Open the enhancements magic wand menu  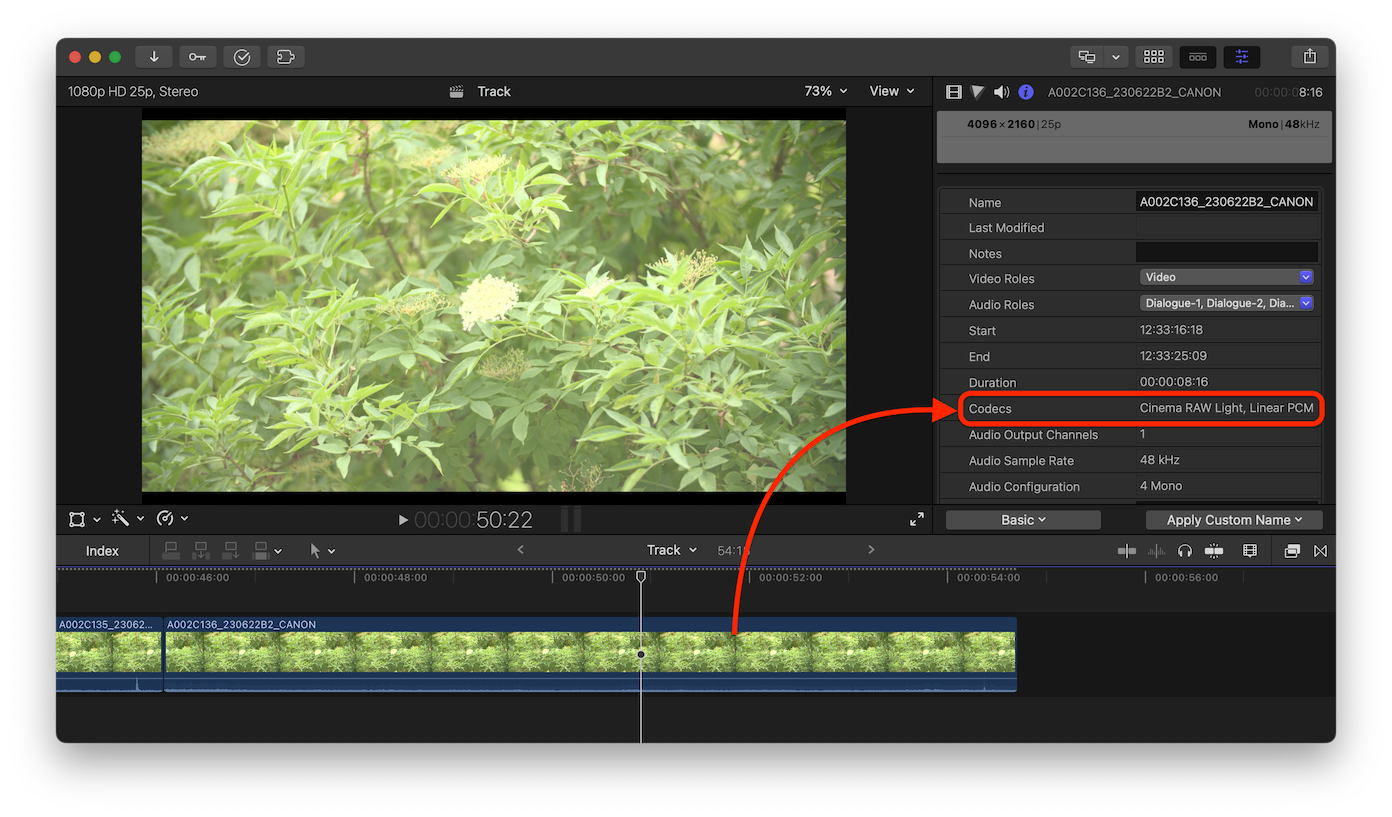(x=128, y=519)
